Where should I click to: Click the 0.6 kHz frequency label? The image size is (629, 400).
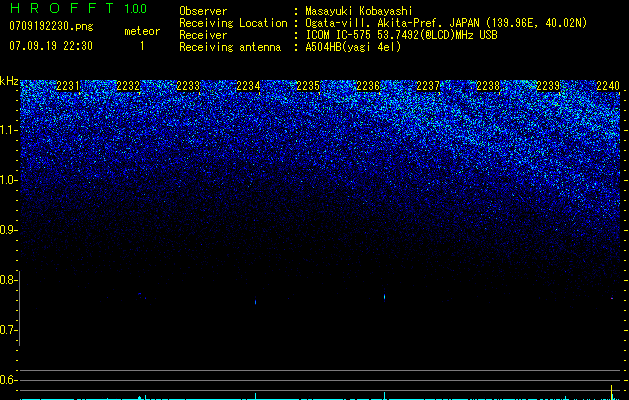[7, 380]
